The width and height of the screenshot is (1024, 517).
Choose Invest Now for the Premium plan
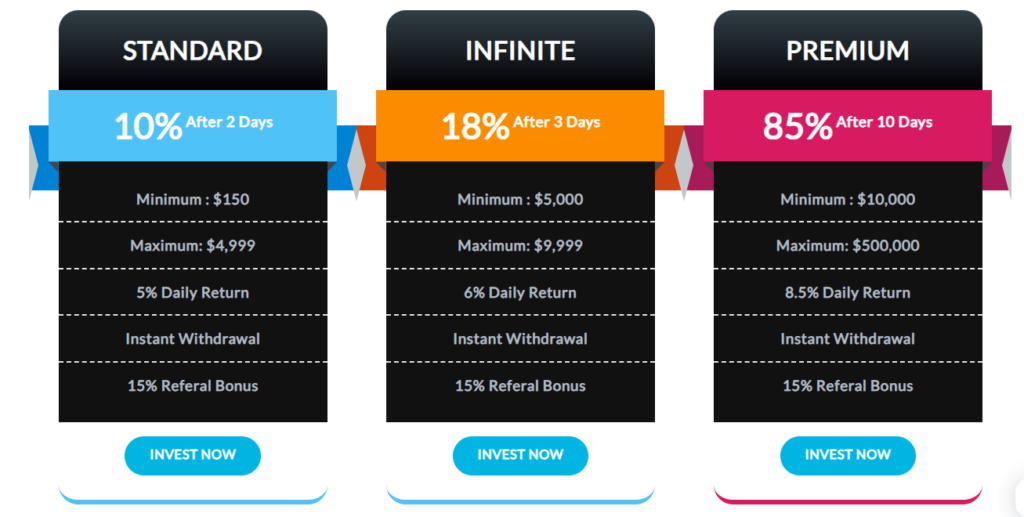847,455
